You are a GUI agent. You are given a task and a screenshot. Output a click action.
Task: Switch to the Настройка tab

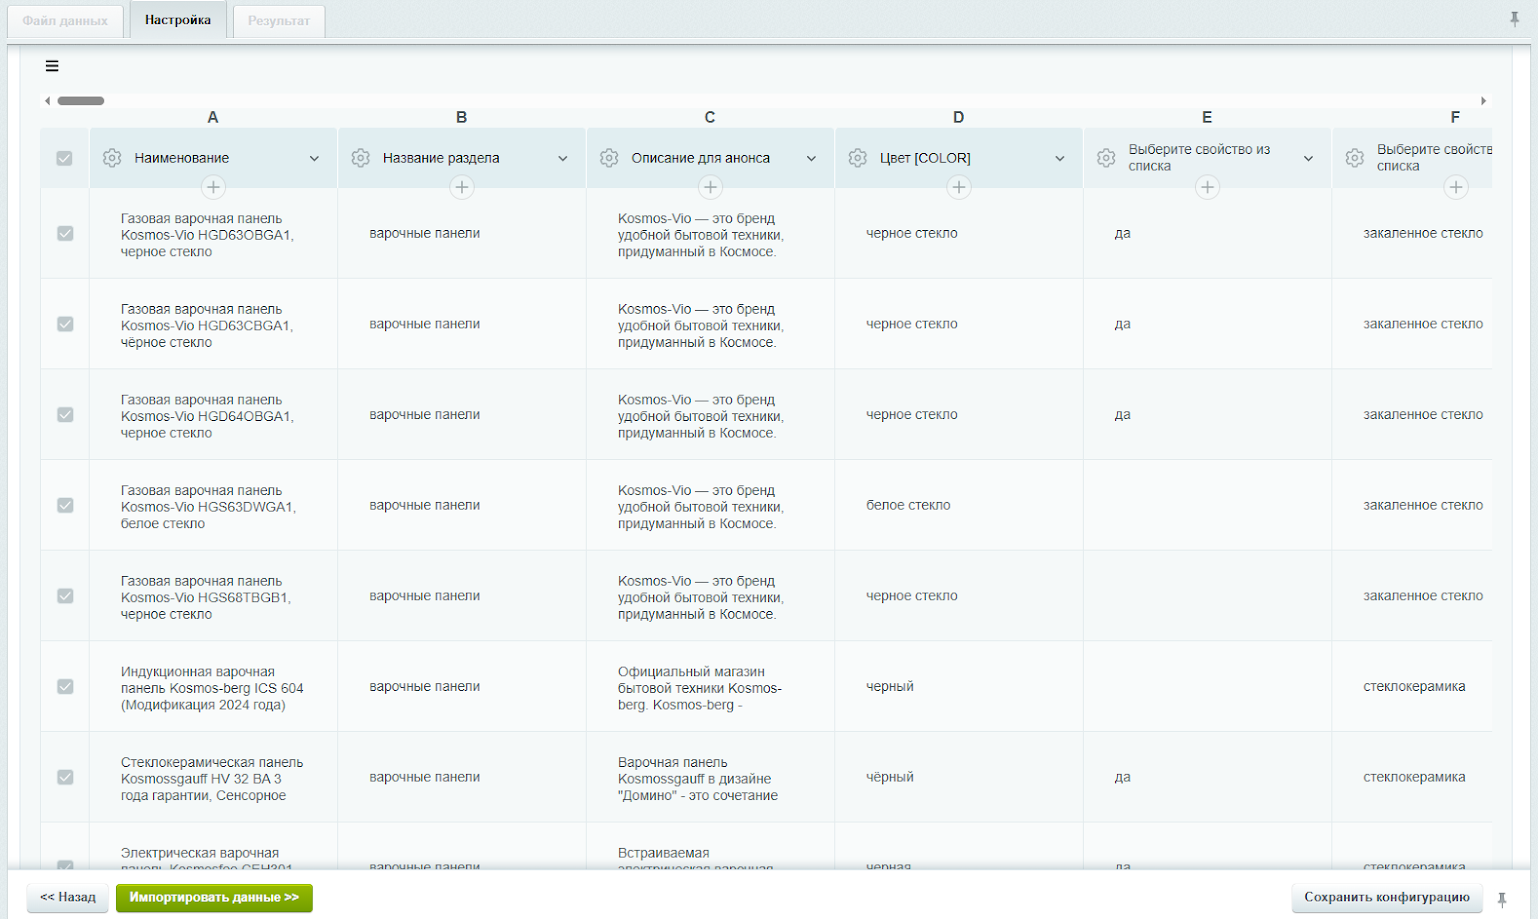pyautogui.click(x=178, y=20)
